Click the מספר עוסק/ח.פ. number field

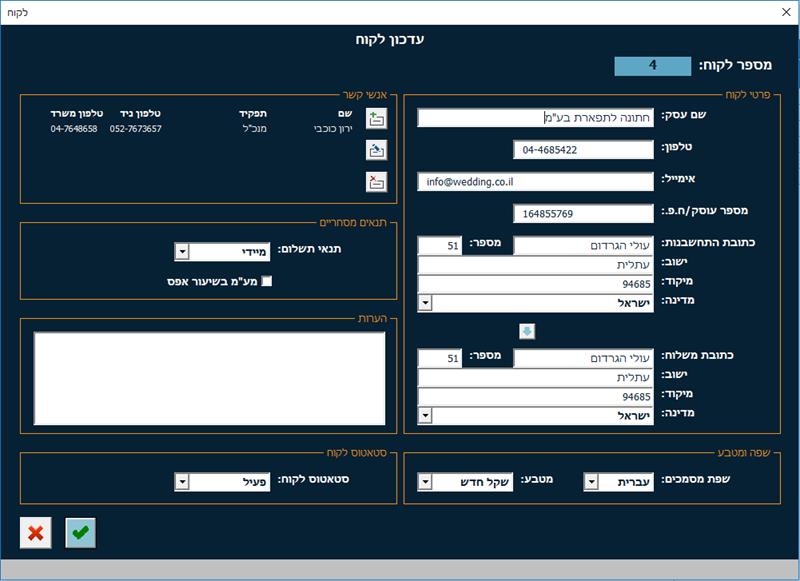(583, 214)
